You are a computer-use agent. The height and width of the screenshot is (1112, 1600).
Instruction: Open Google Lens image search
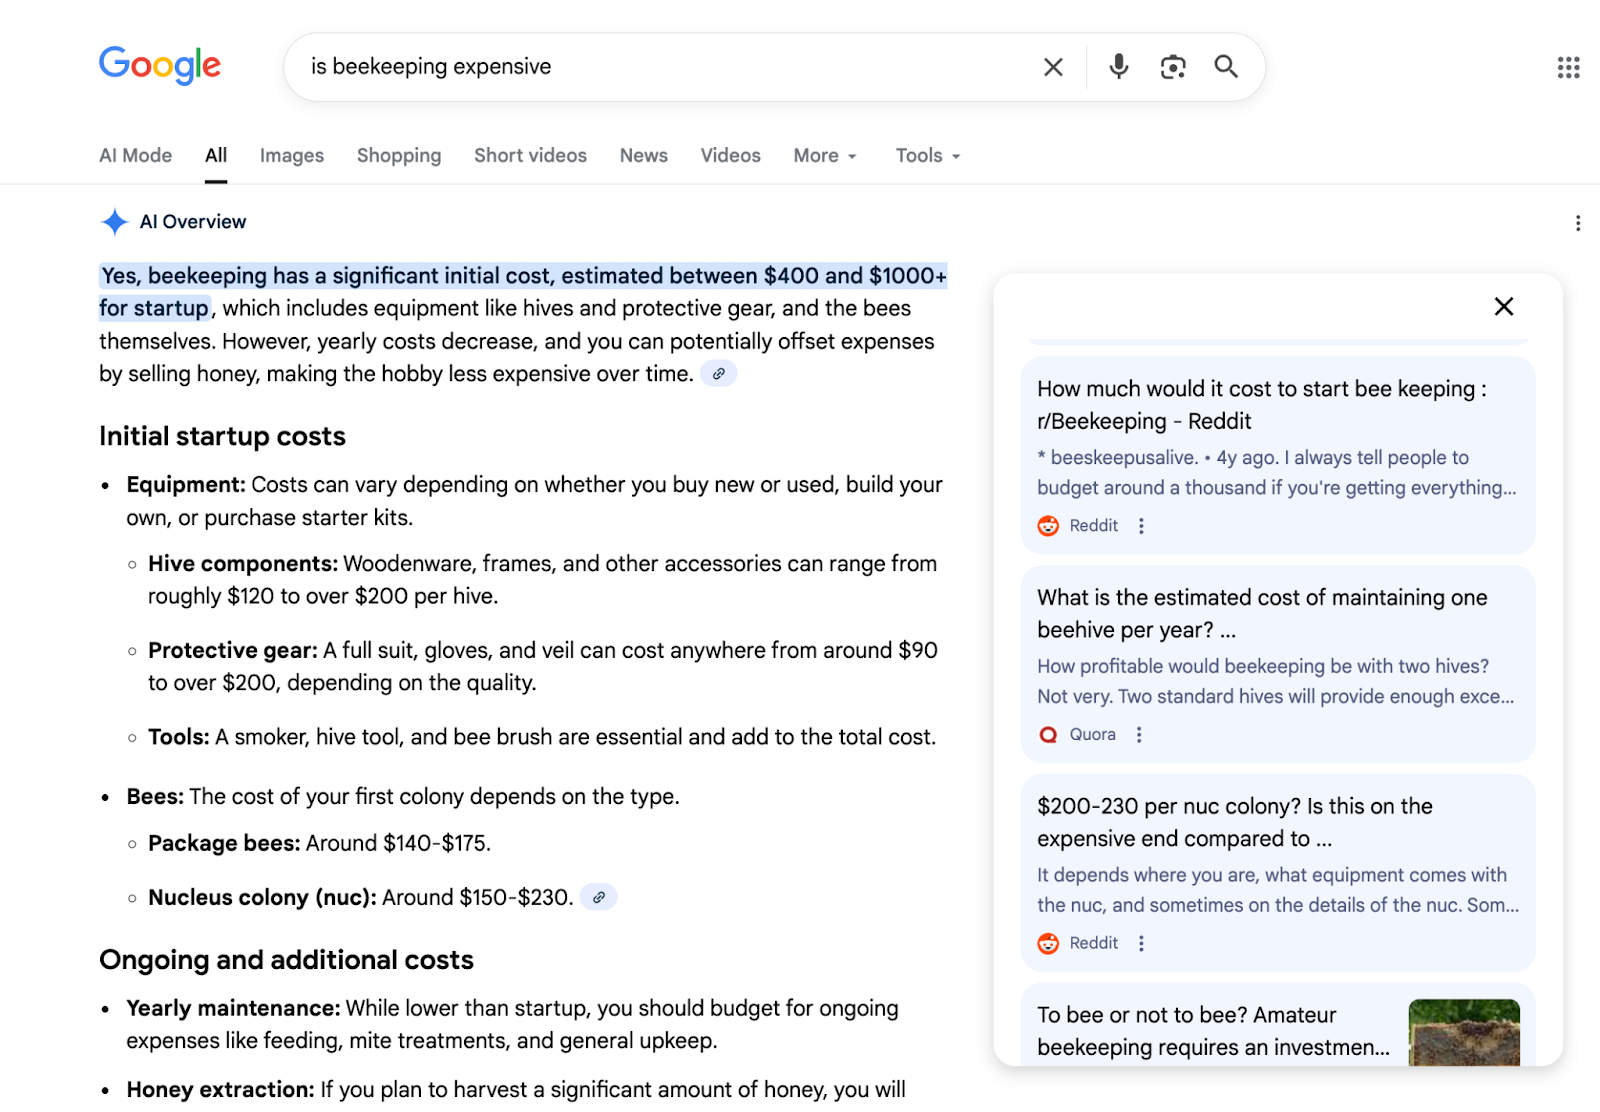click(x=1172, y=67)
